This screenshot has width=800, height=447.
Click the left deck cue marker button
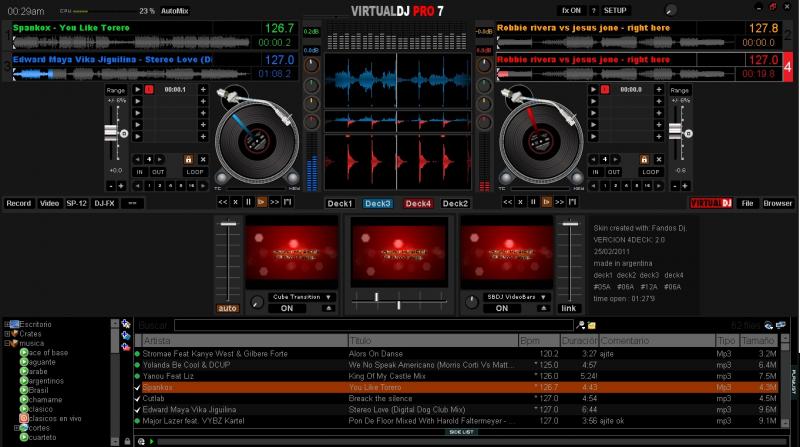click(288, 202)
